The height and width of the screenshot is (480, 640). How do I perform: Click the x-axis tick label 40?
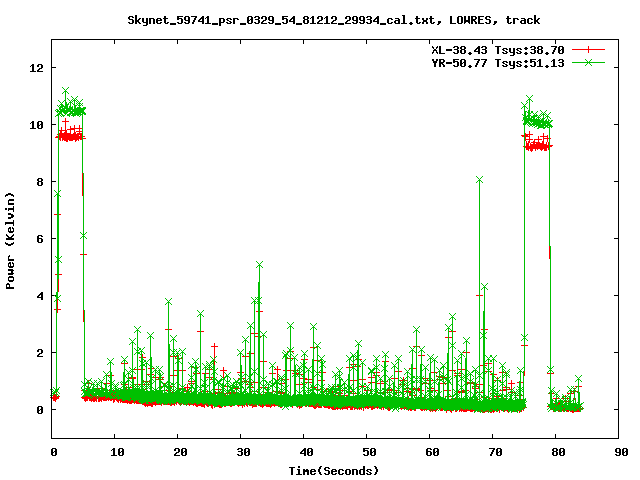point(306,452)
